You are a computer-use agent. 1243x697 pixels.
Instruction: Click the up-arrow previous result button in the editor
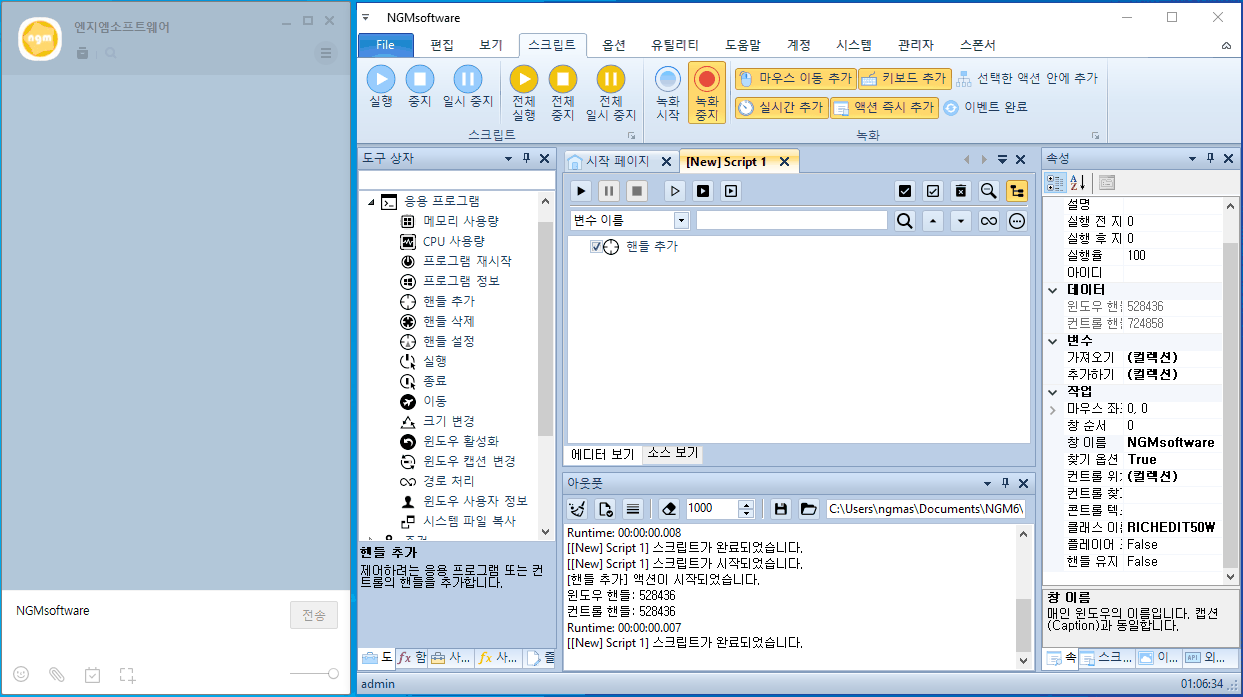coord(933,220)
